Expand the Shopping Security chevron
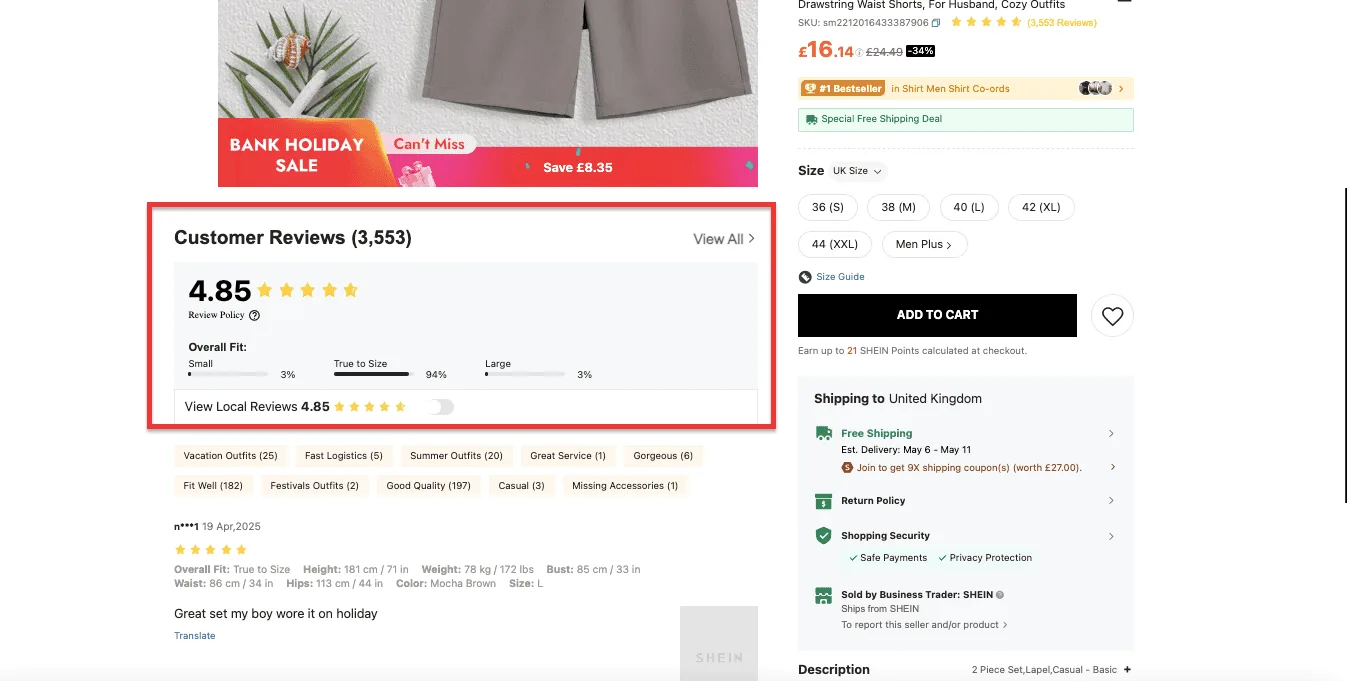The image size is (1347, 681). (x=1111, y=536)
